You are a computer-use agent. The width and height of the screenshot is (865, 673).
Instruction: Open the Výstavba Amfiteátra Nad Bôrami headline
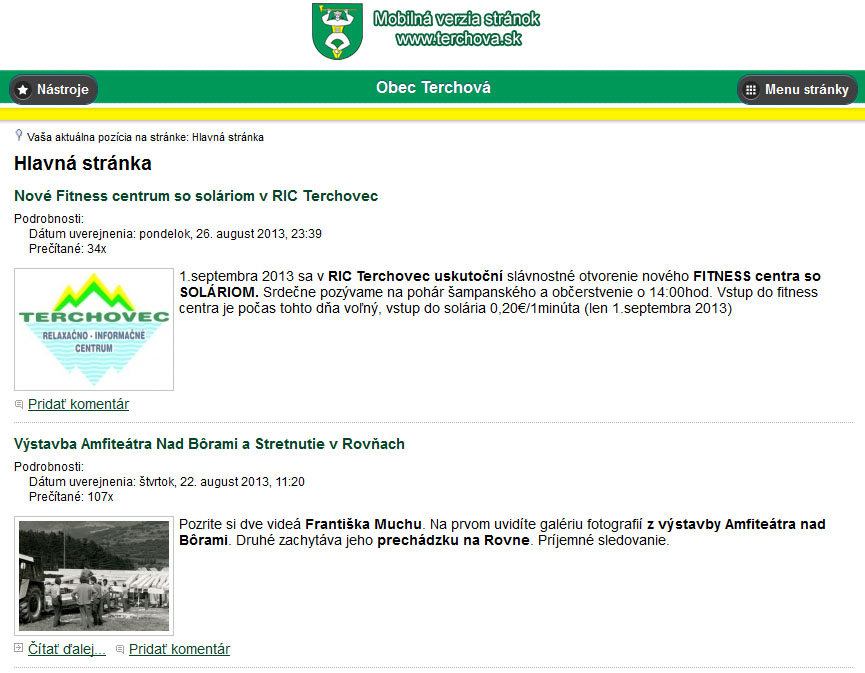point(208,444)
